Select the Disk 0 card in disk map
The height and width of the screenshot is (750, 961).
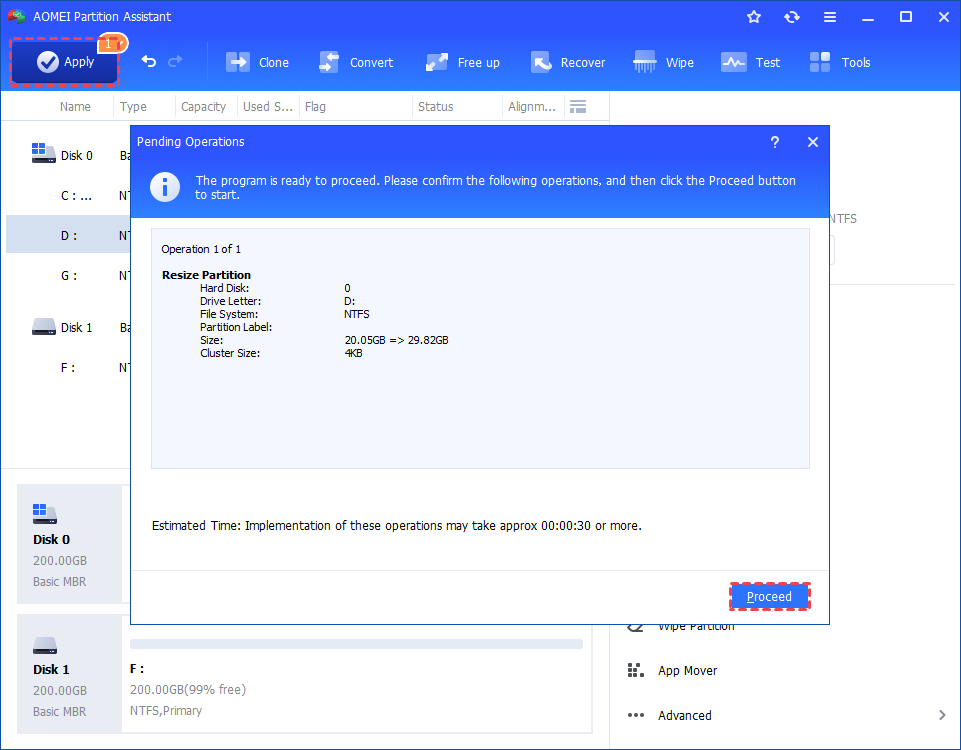tap(69, 544)
